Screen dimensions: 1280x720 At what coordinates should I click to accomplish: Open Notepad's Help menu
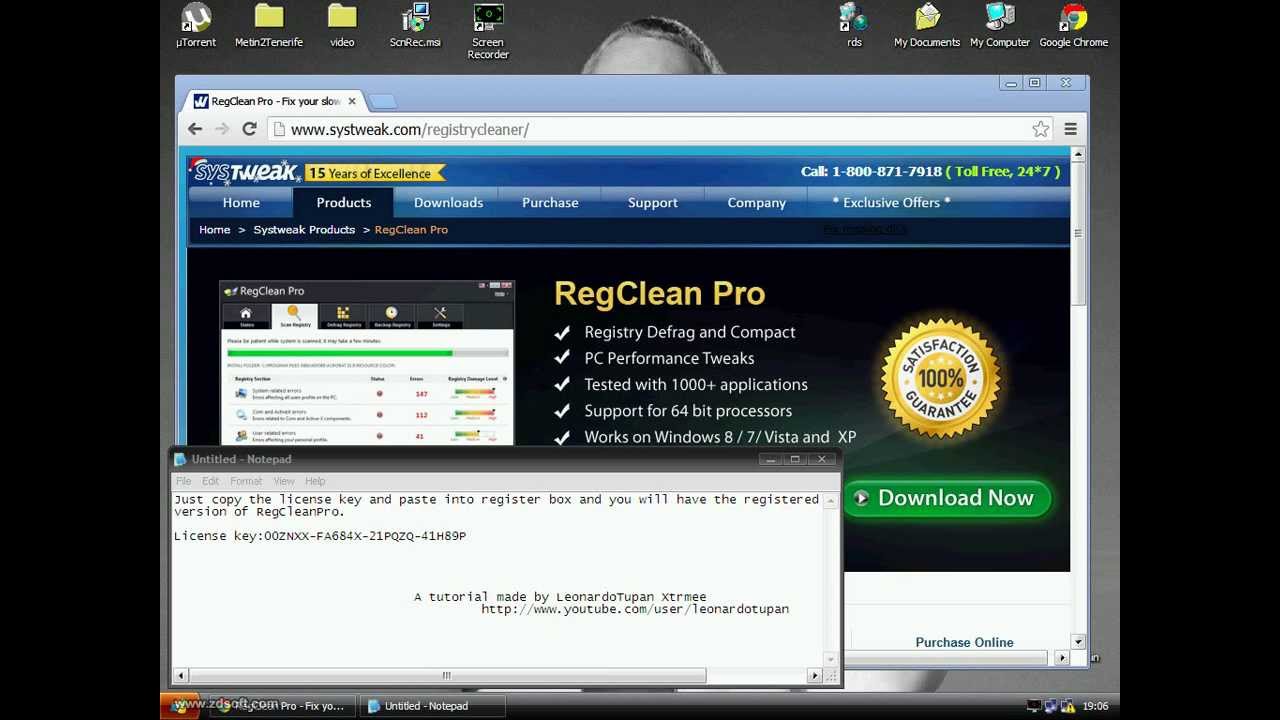point(315,481)
